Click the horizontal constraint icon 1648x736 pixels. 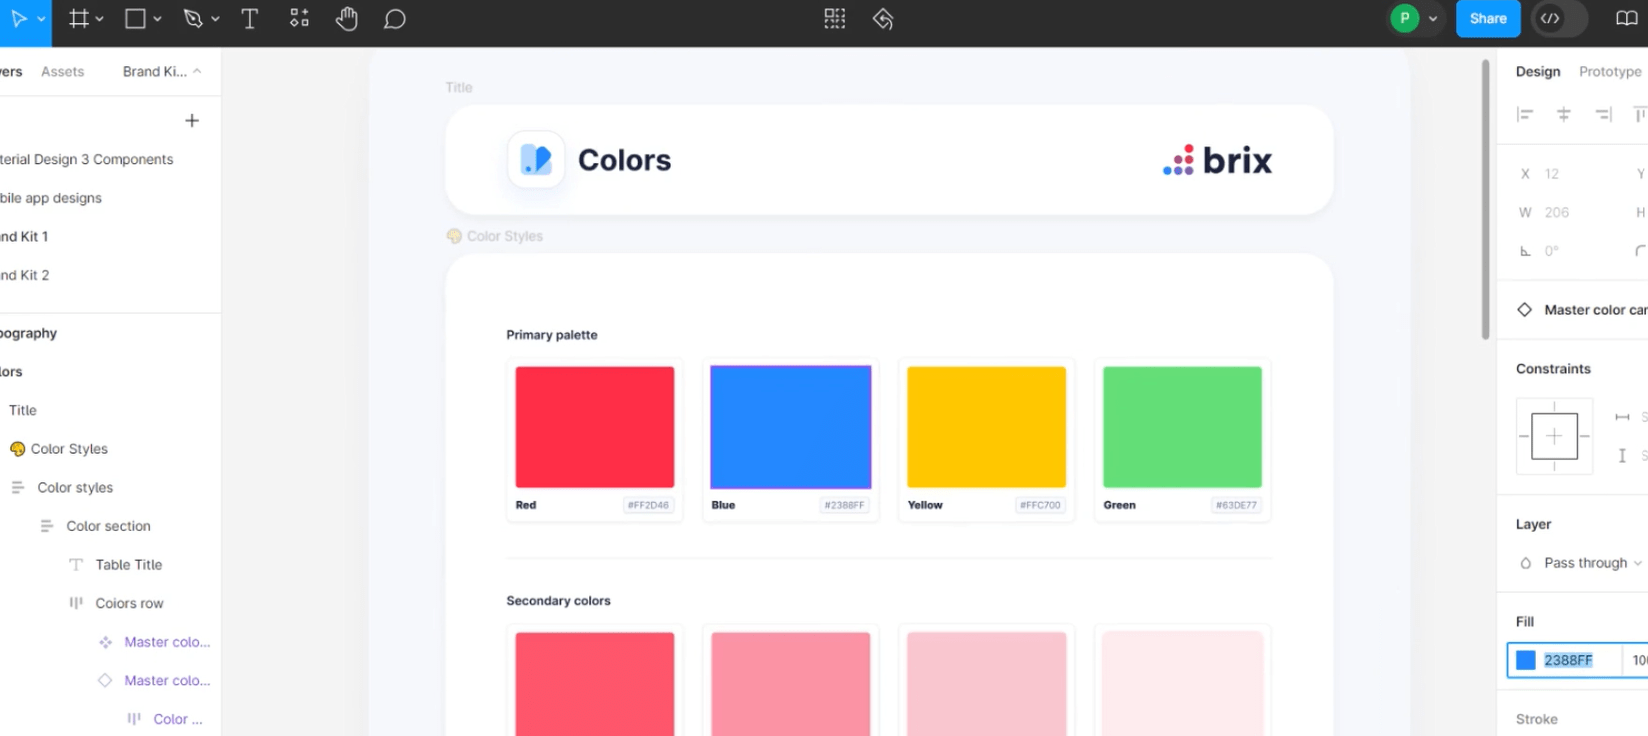pos(1622,417)
